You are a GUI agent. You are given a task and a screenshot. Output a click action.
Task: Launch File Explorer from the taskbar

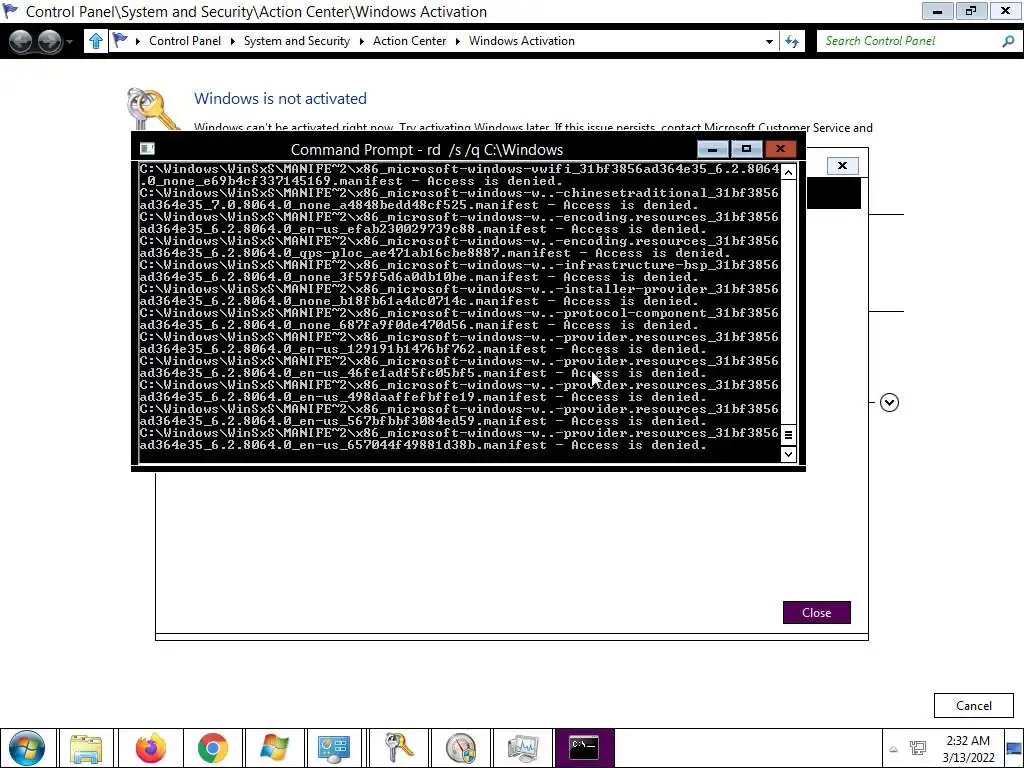pyautogui.click(x=86, y=748)
